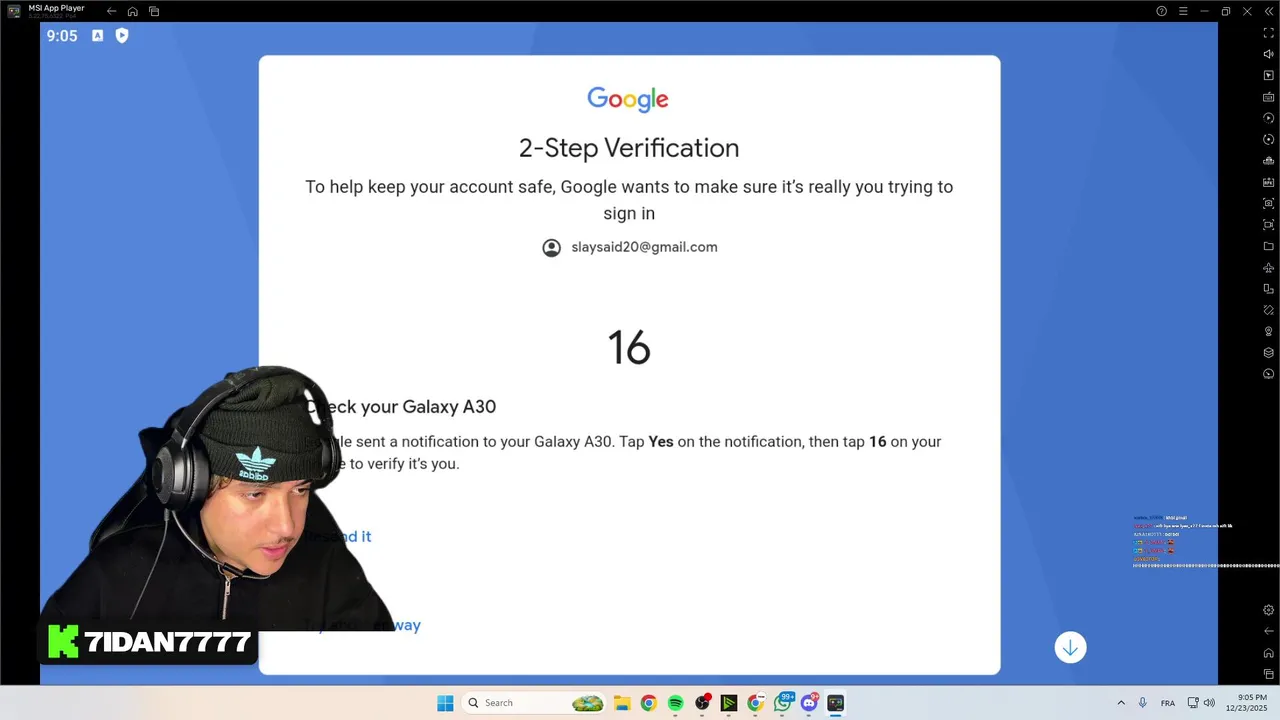The width and height of the screenshot is (1280, 720).
Task: Open the set location sidebar icon
Action: [1268, 331]
